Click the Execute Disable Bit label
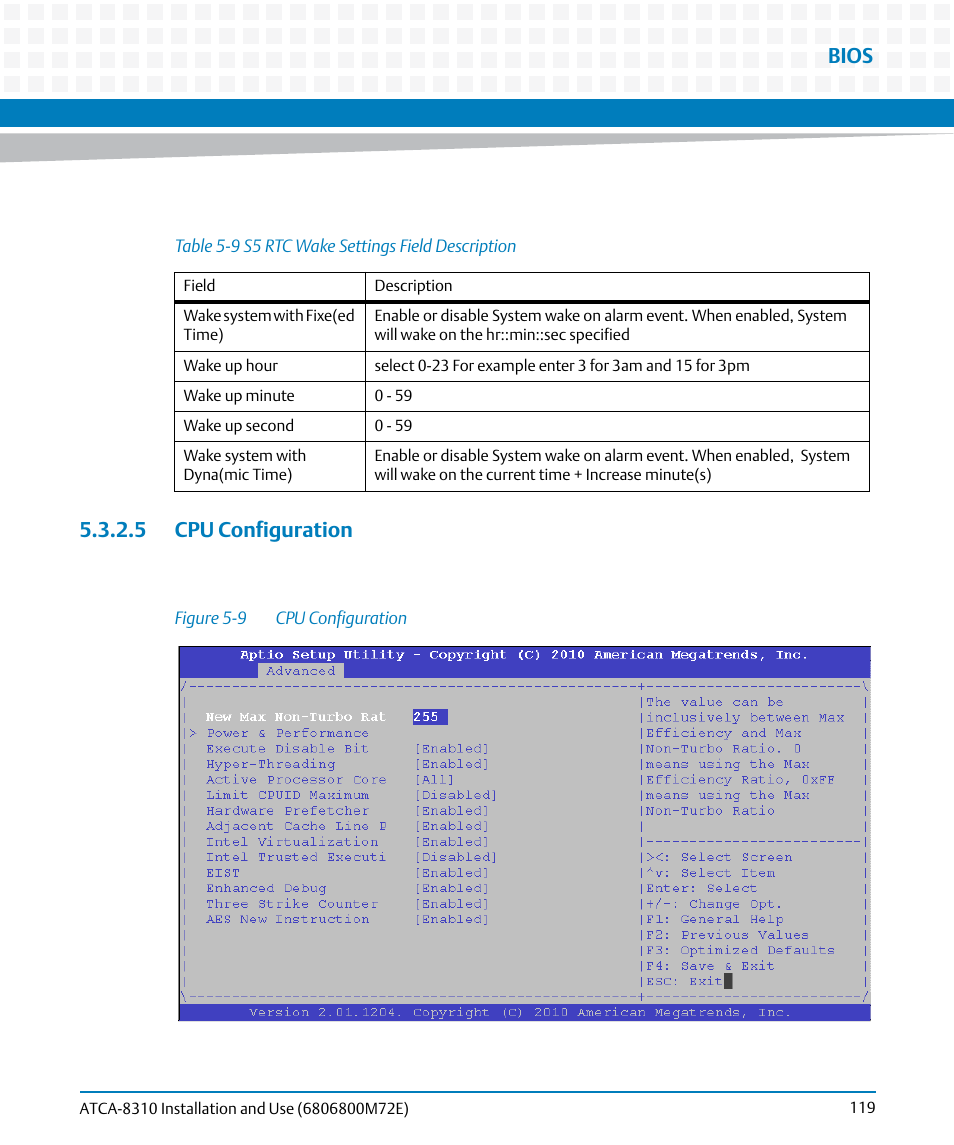954x1145 pixels. [x=287, y=748]
